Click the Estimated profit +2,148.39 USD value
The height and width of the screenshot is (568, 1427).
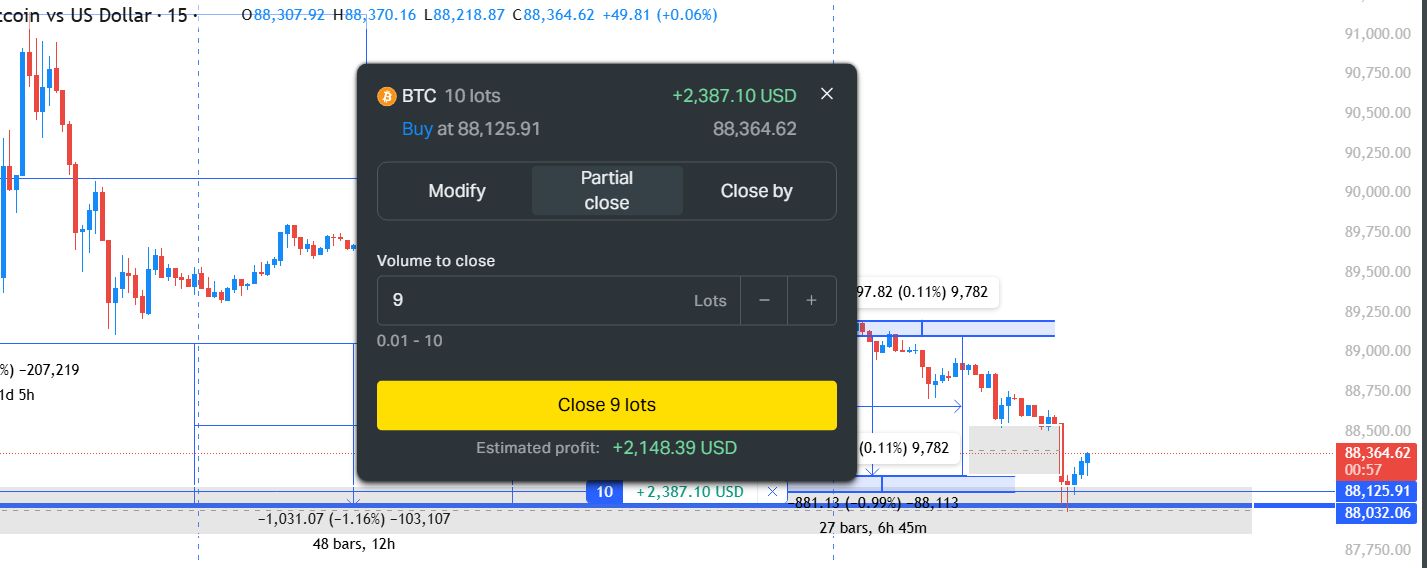674,448
